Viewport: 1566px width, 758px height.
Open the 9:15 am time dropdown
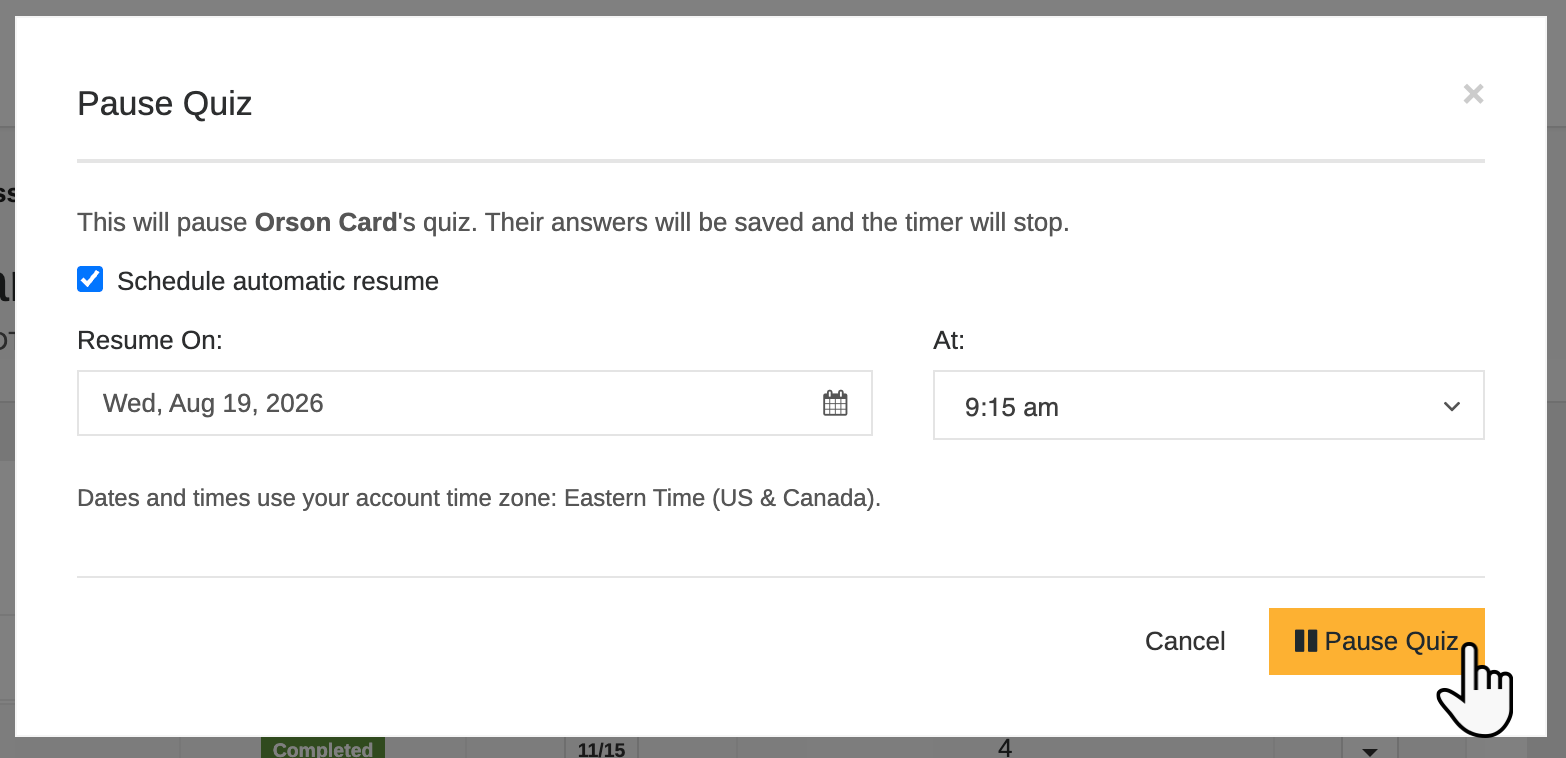tap(1208, 405)
